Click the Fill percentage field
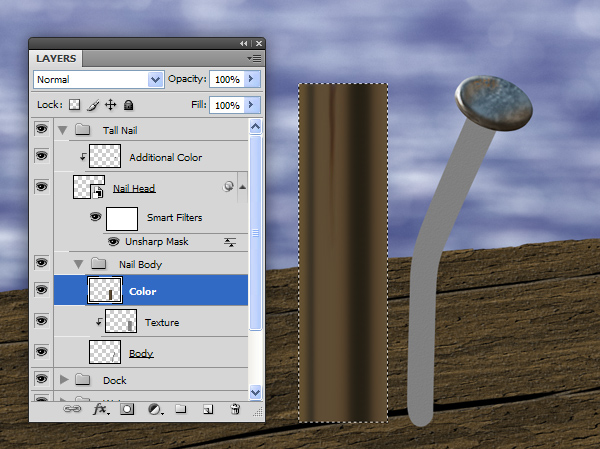The width and height of the screenshot is (600, 449). [227, 105]
